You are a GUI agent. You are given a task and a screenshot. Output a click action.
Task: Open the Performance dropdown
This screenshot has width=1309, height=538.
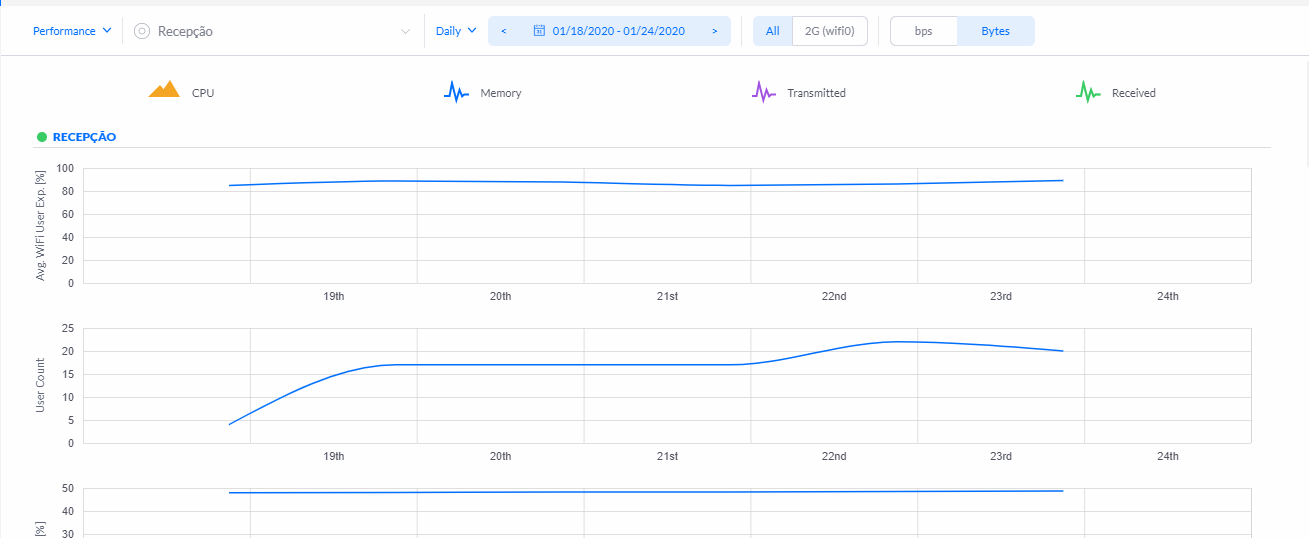pyautogui.click(x=72, y=31)
